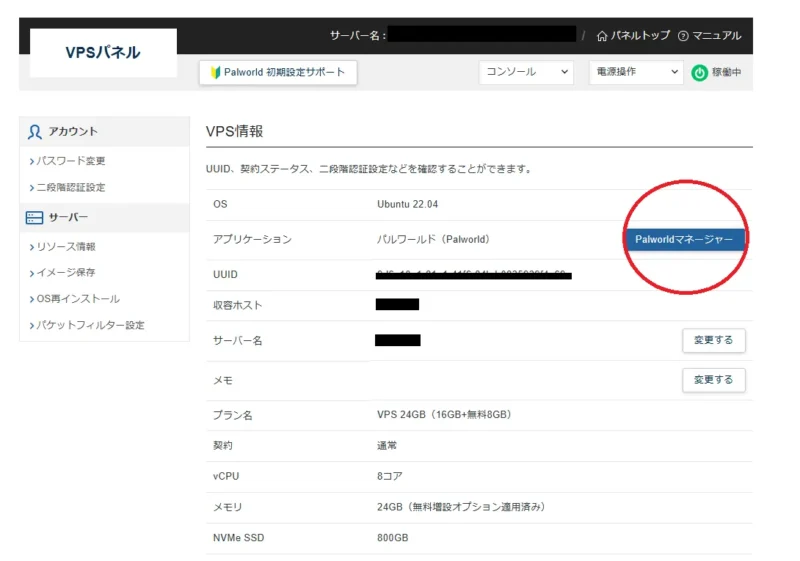Click the VPS情報 heading
The image size is (800, 561).
coord(235,132)
